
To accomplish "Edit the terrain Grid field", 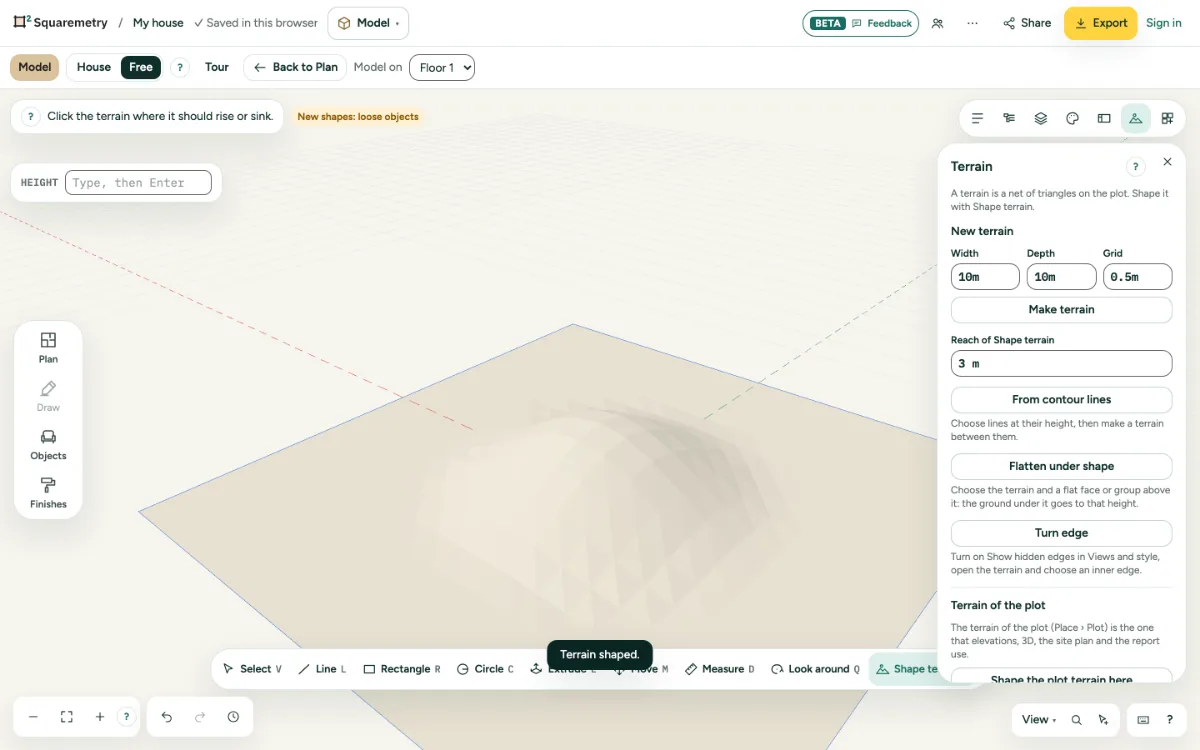I will coord(1137,277).
